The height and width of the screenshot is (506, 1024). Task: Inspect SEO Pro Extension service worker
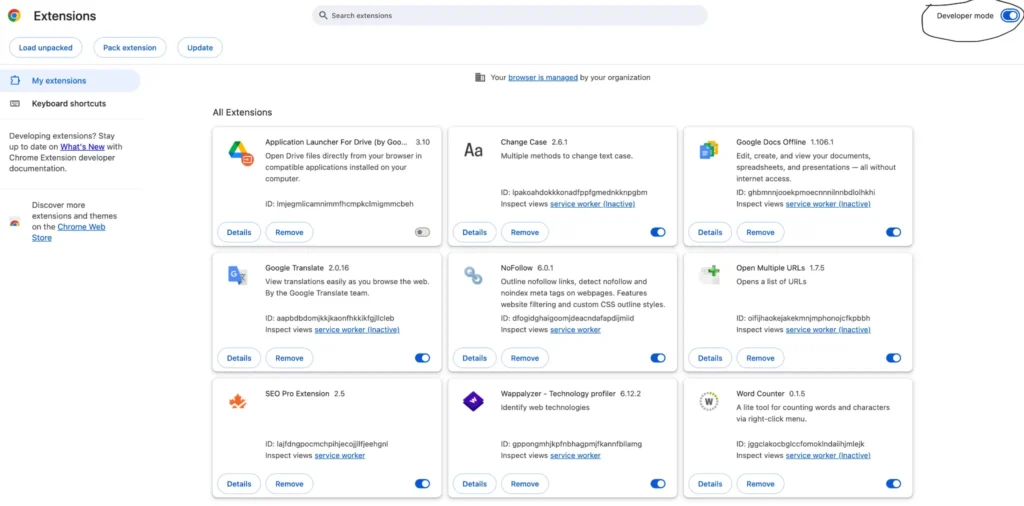coord(340,456)
